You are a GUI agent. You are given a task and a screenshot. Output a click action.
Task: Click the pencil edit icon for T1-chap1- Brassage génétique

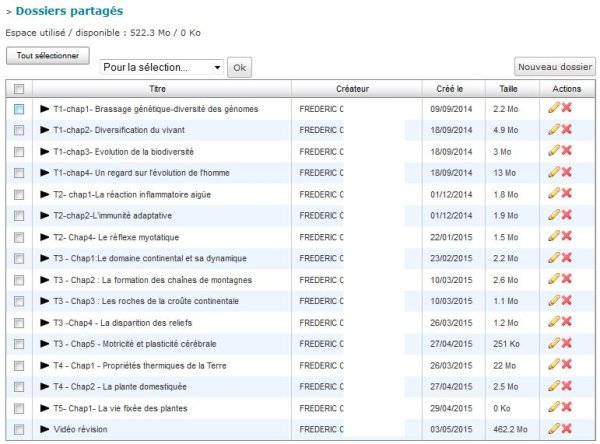tap(554, 108)
